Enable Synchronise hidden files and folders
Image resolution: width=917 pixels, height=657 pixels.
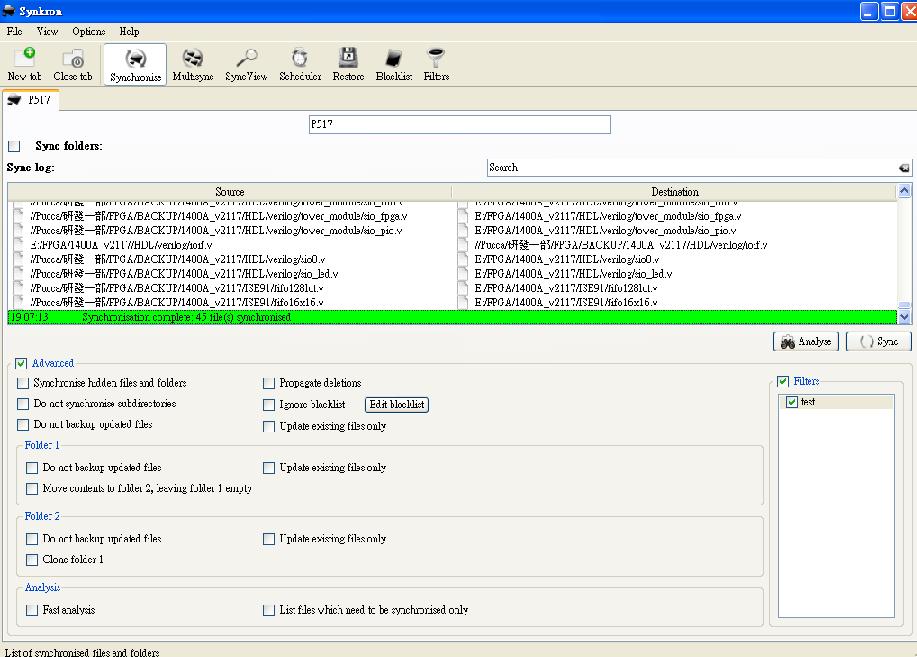click(x=23, y=383)
